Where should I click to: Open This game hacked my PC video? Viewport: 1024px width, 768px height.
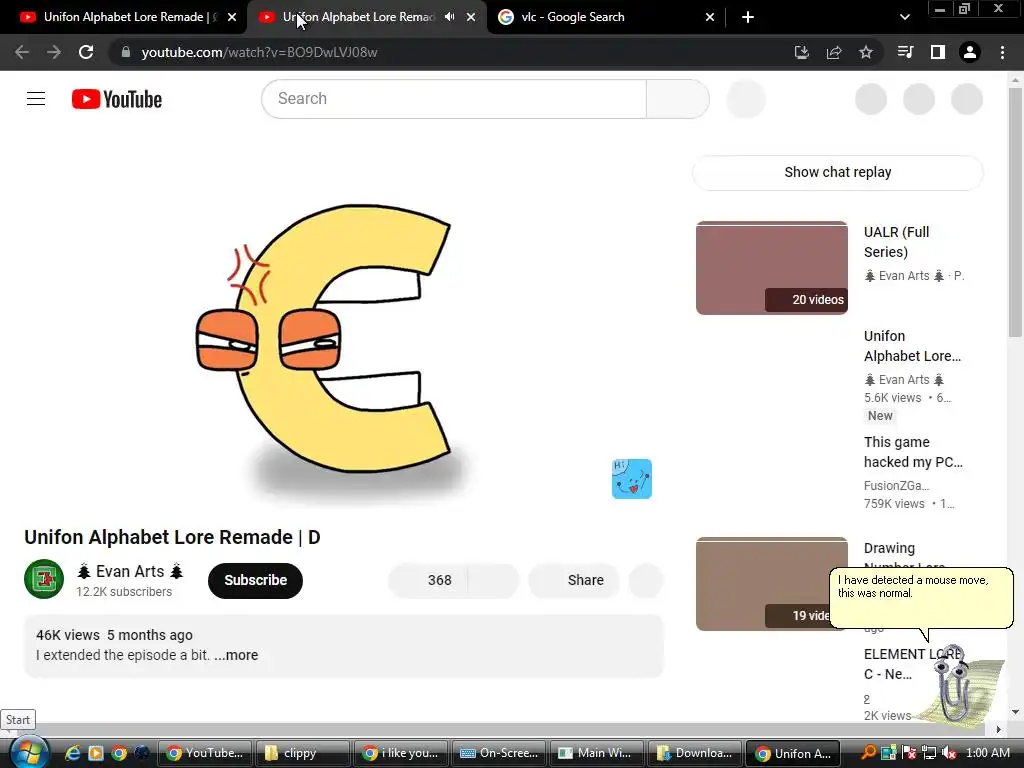pos(913,452)
